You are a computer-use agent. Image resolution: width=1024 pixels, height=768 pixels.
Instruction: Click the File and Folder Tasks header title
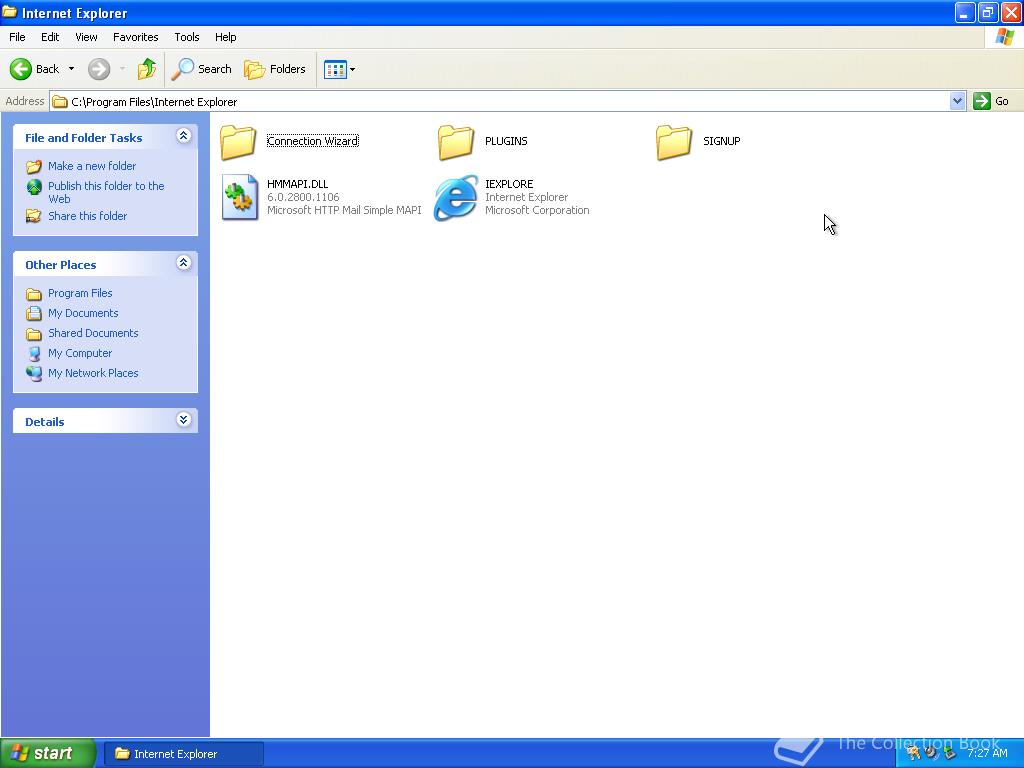click(x=84, y=138)
